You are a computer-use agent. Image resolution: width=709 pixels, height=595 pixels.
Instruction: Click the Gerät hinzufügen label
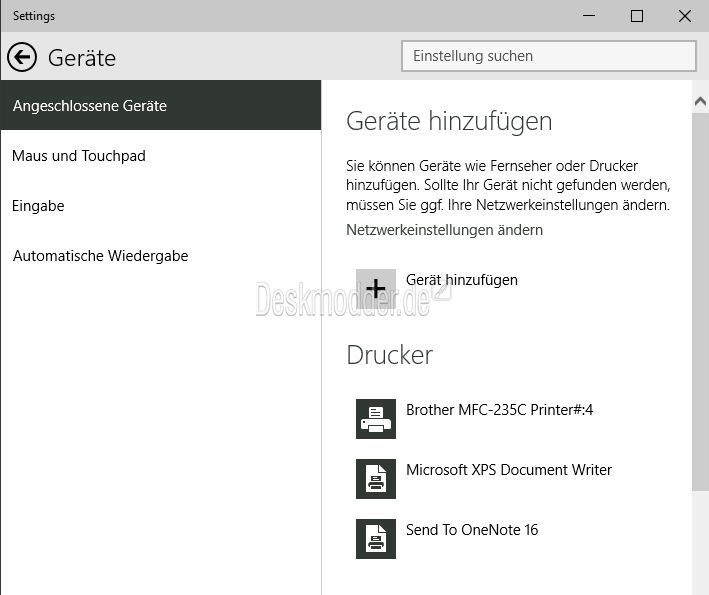462,280
